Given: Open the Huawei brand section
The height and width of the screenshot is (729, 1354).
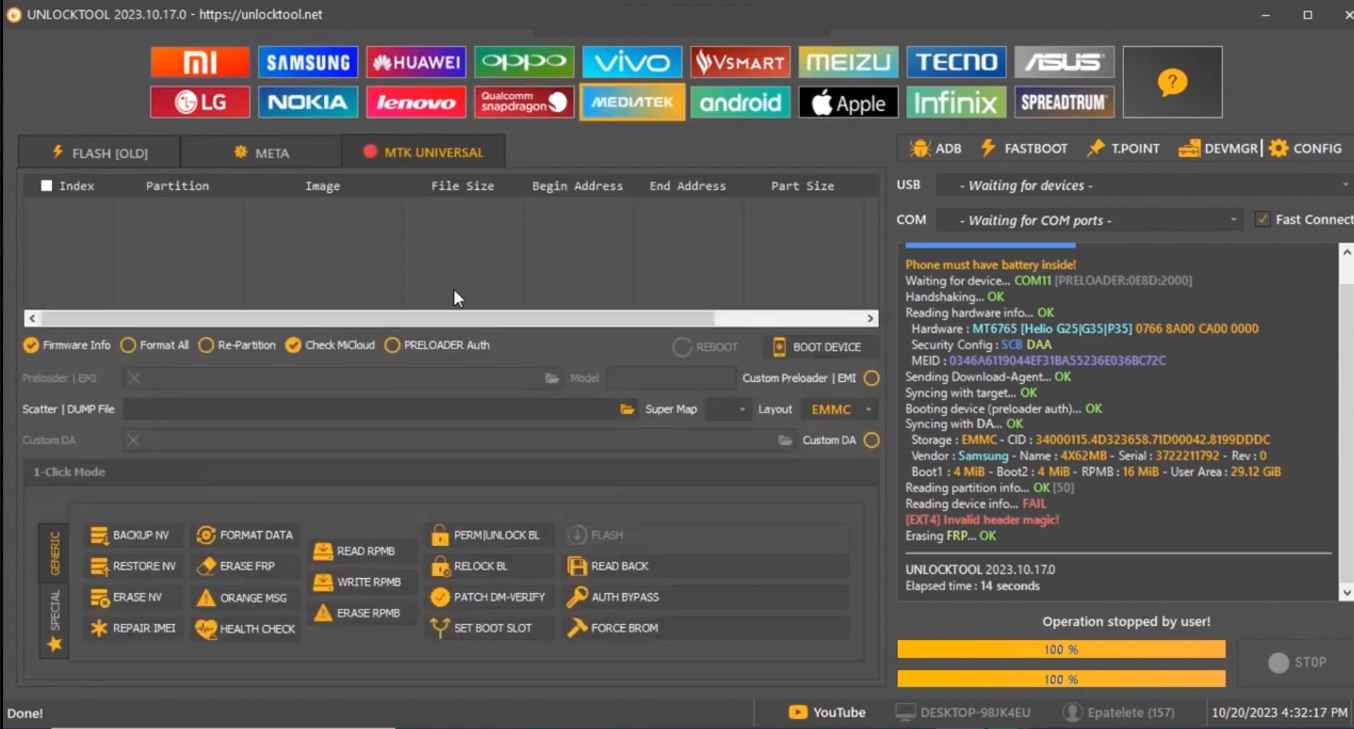Looking at the screenshot, I should point(416,62).
